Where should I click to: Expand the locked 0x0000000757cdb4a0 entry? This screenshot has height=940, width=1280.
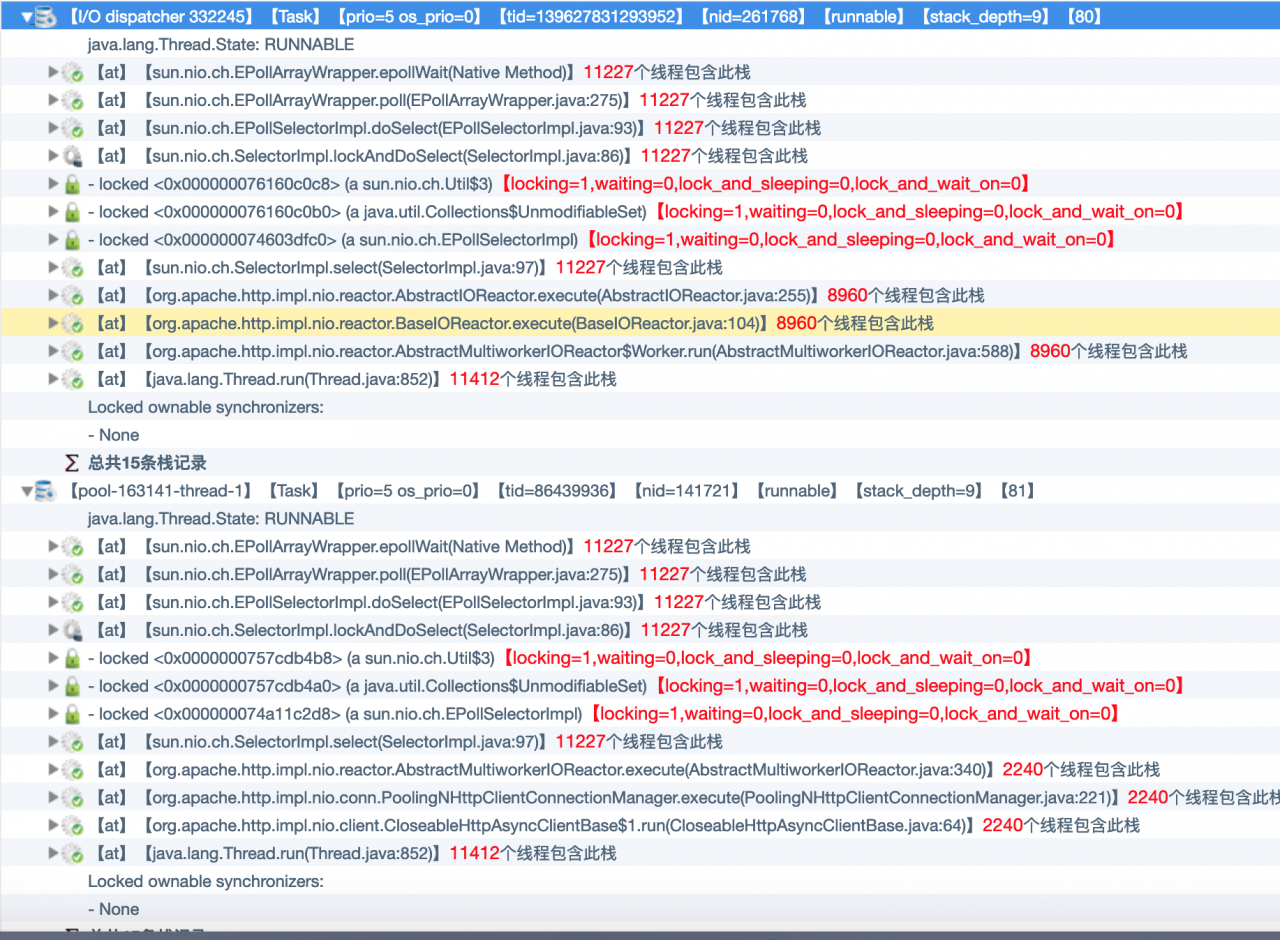click(53, 686)
